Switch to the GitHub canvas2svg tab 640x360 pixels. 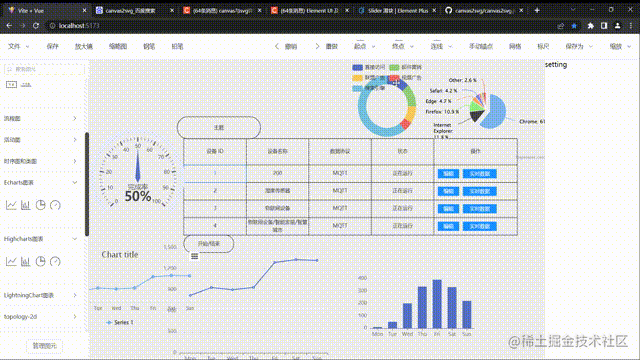484,10
